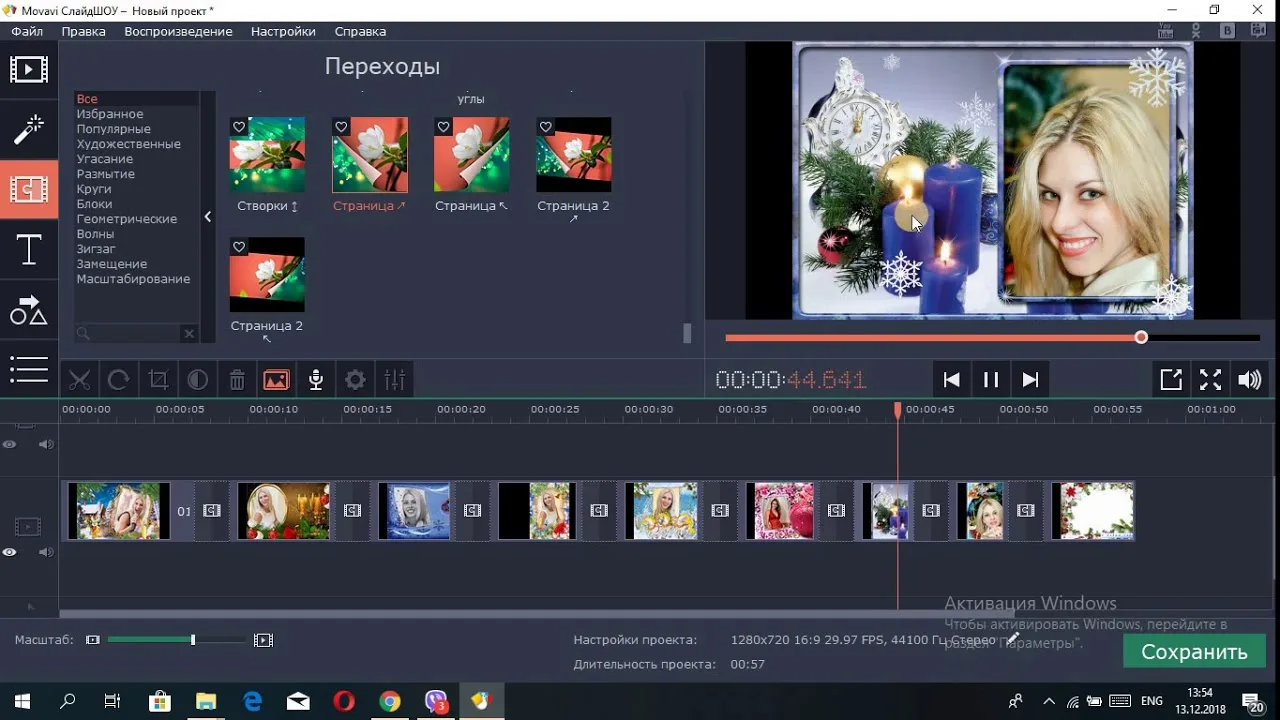Click the YouTube icon at top right

[x=1165, y=31]
